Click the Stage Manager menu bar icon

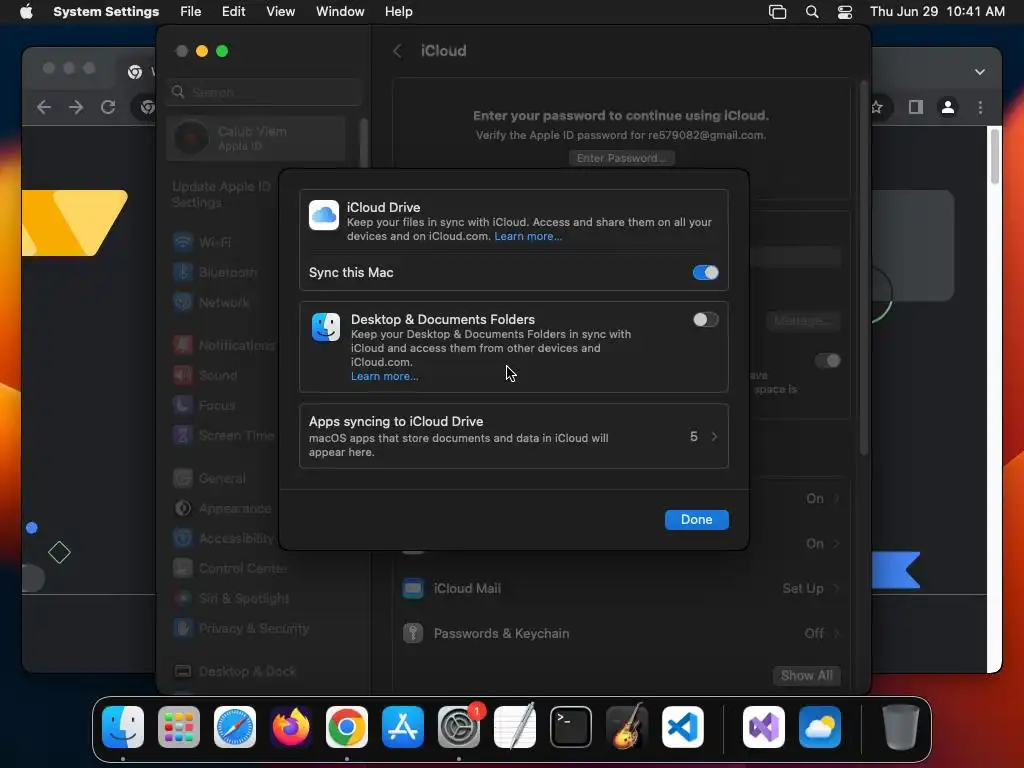point(777,12)
